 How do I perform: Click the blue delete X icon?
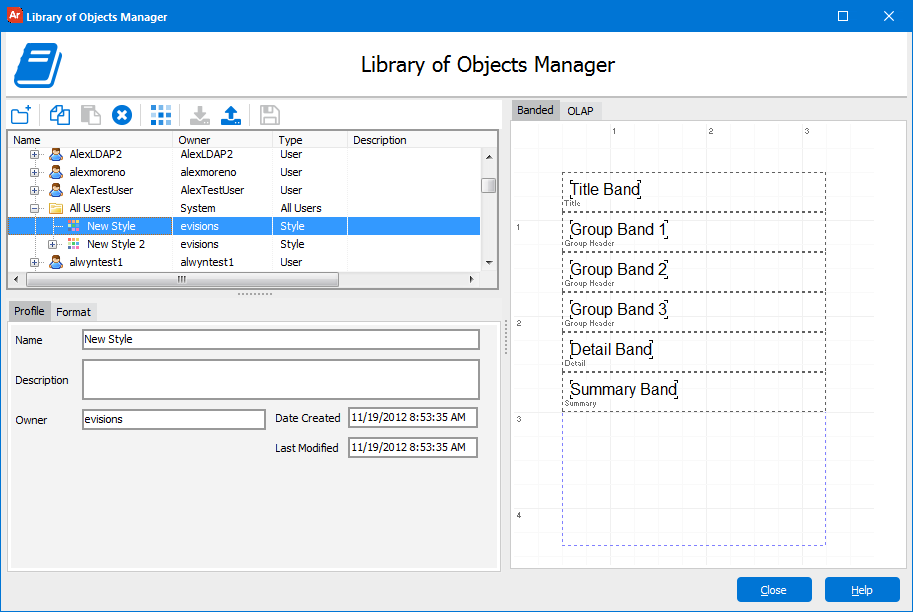click(x=122, y=115)
